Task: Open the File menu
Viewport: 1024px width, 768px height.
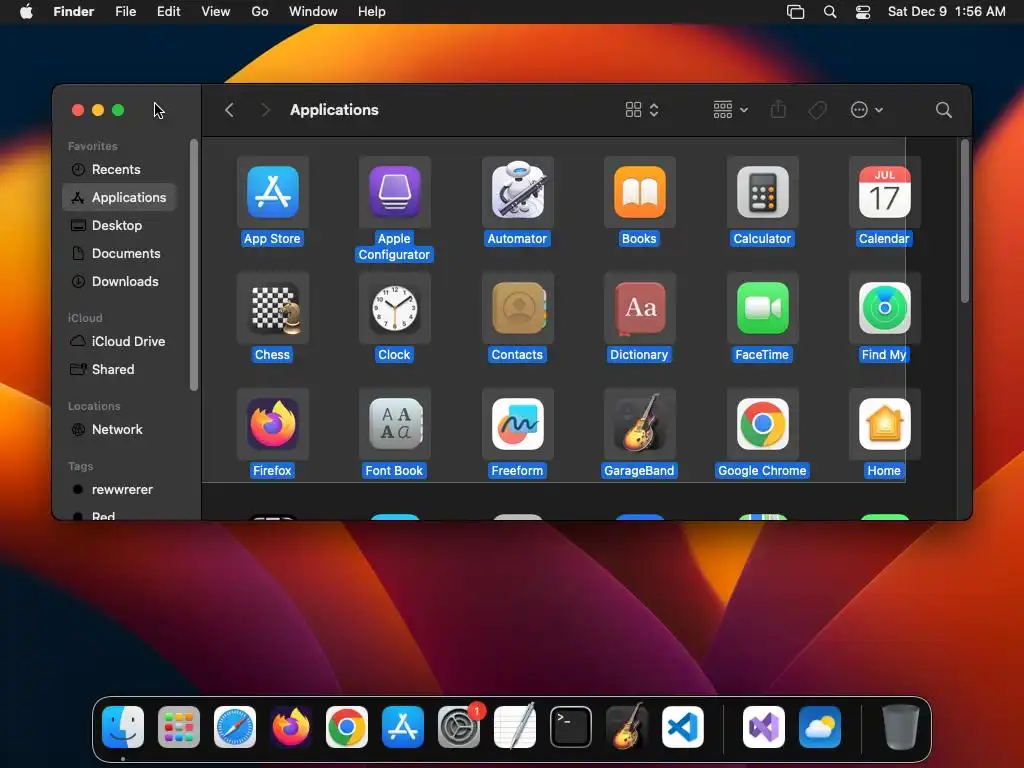Action: (125, 12)
